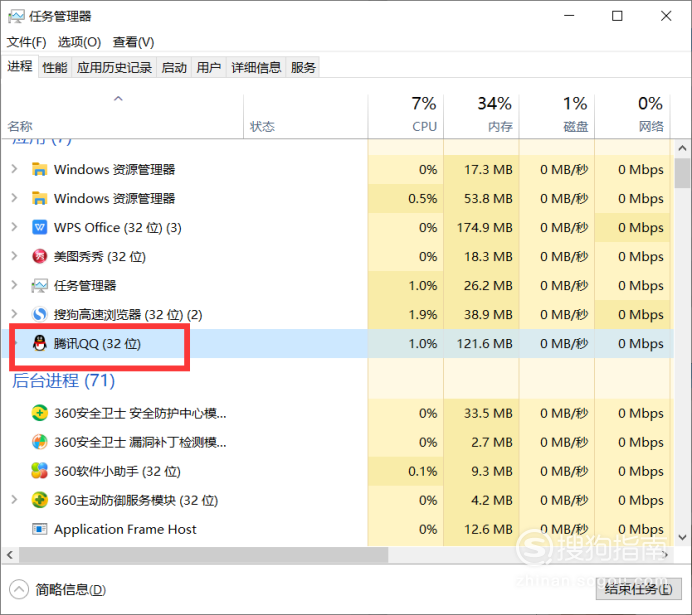This screenshot has width=692, height=615.
Task: Switch to the 用户 tab
Action: [209, 68]
